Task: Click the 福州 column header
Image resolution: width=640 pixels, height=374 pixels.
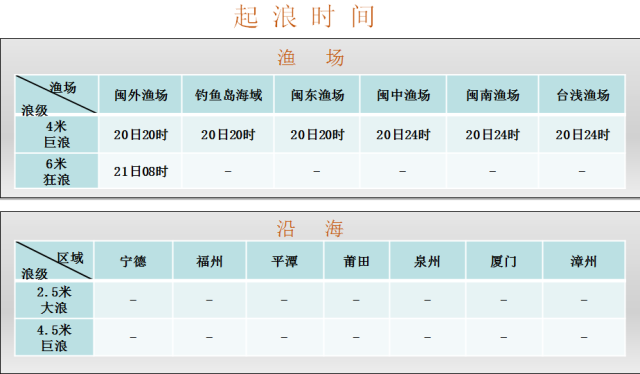Action: click(209, 261)
